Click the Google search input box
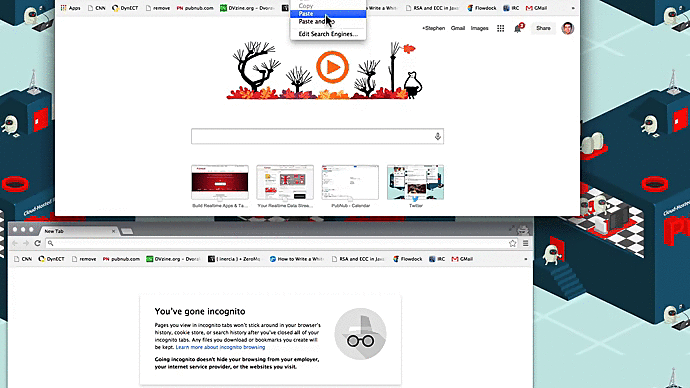The width and height of the screenshot is (690, 388). [312, 136]
